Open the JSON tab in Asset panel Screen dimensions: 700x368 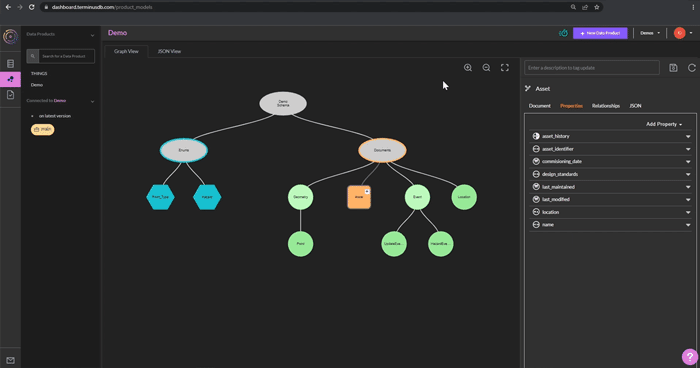pos(635,106)
